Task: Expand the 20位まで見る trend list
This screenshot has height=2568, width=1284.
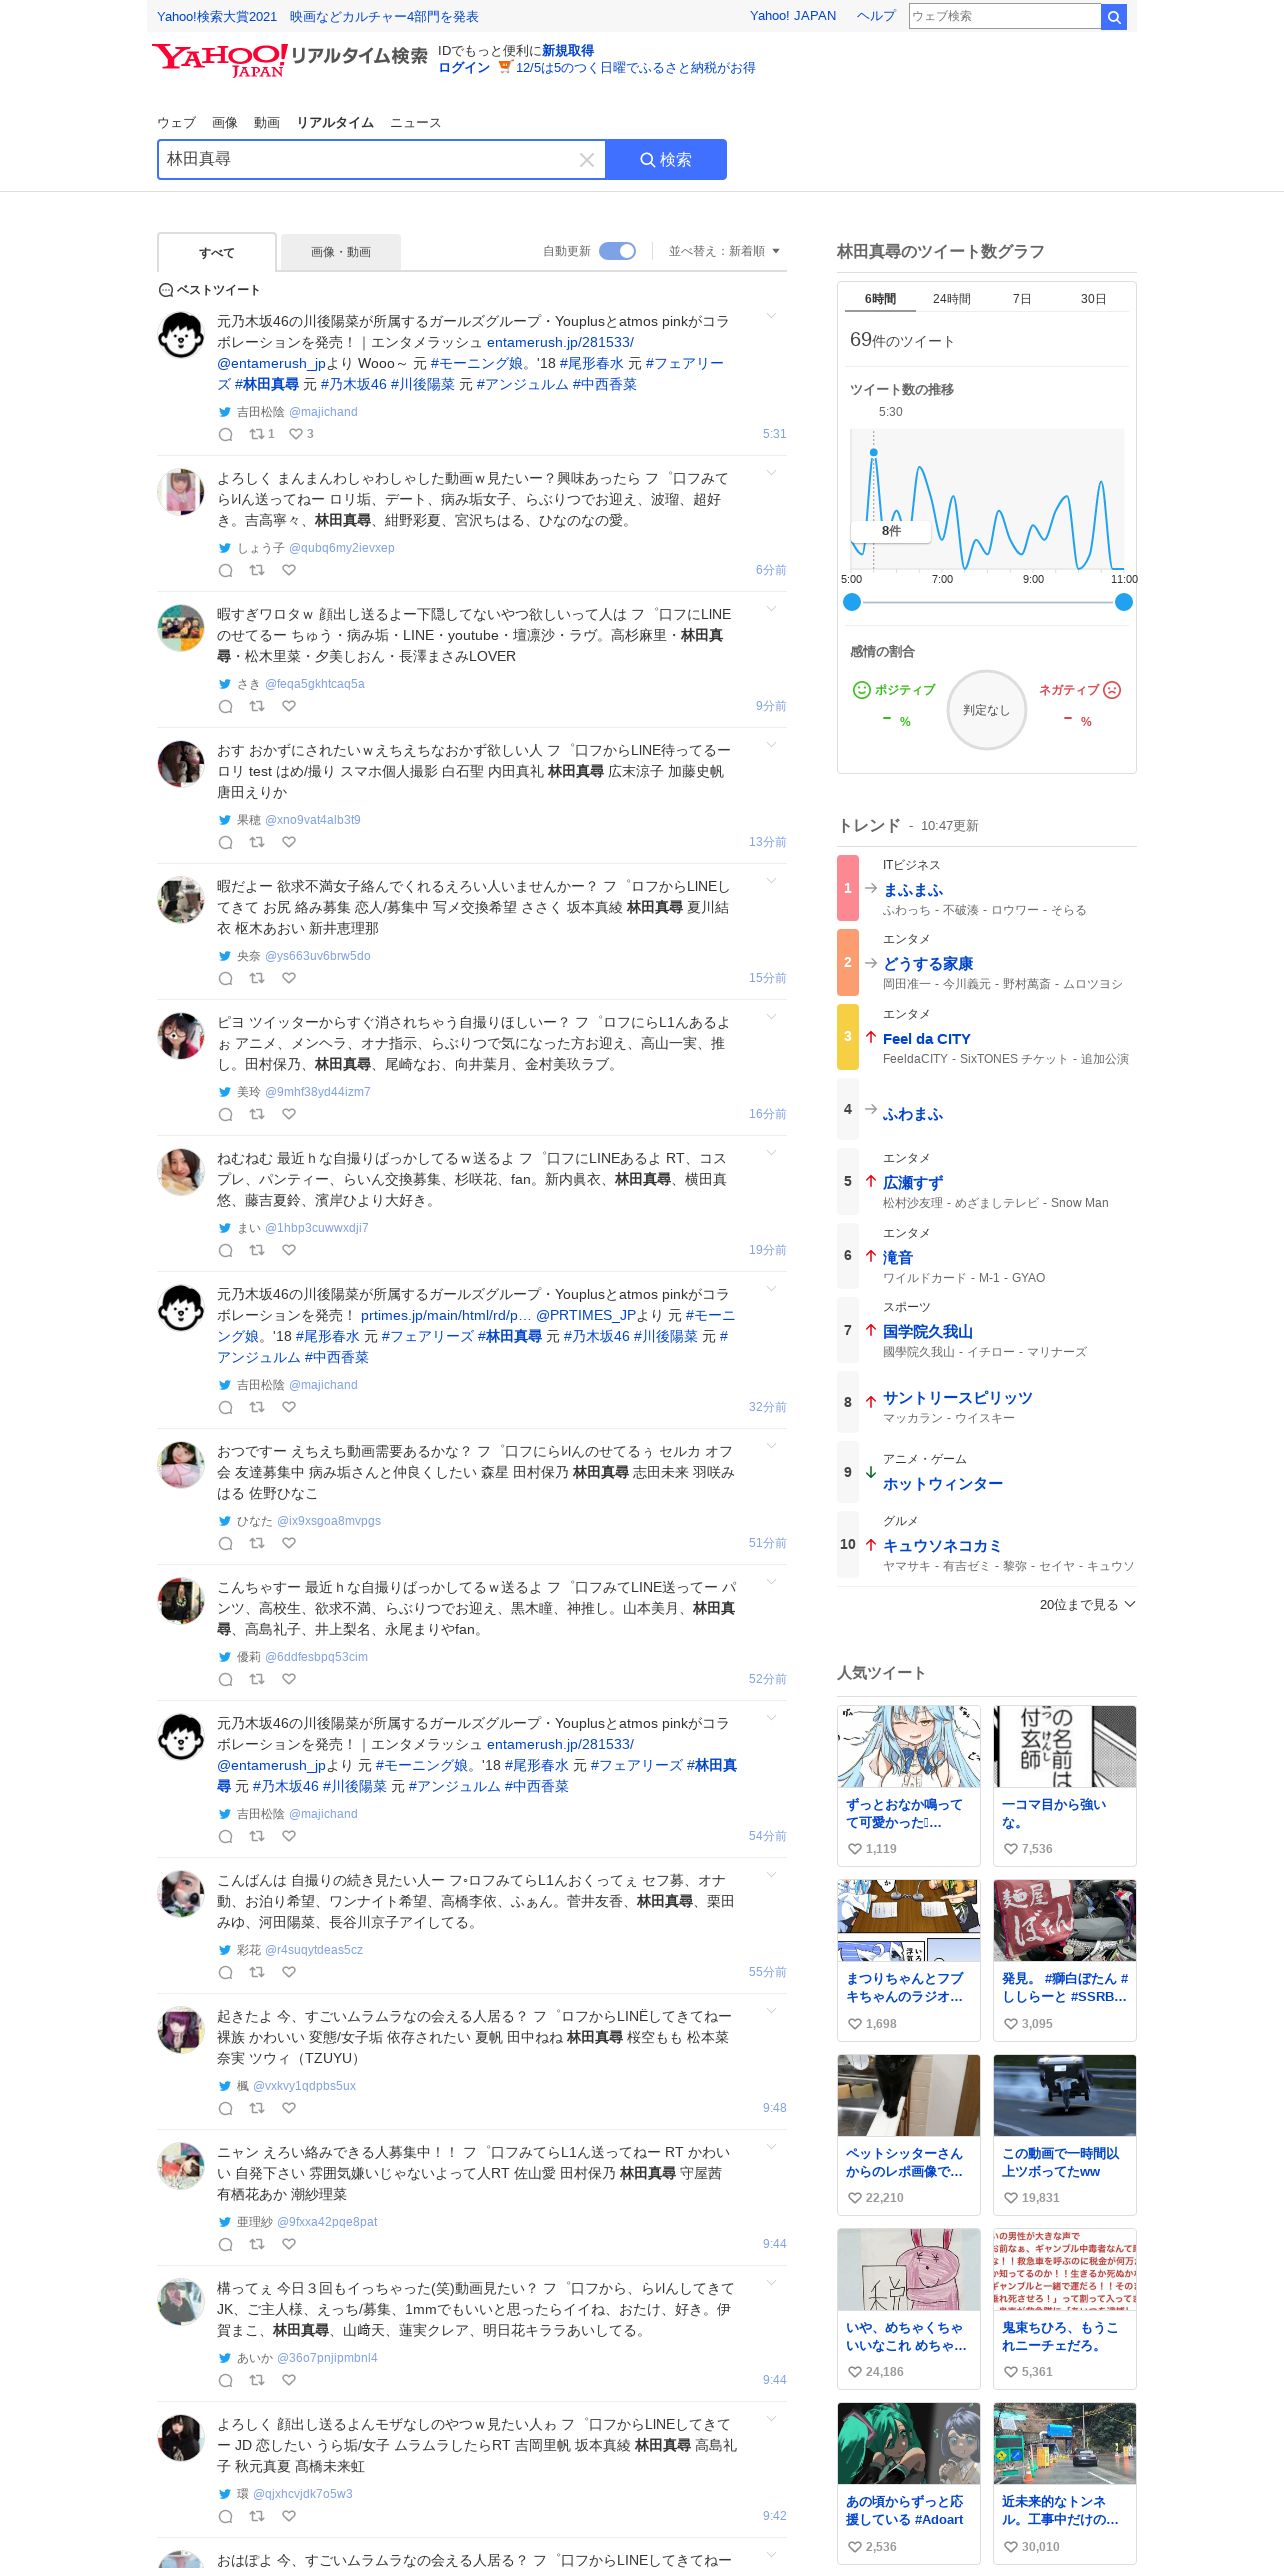Action: tap(1087, 1604)
